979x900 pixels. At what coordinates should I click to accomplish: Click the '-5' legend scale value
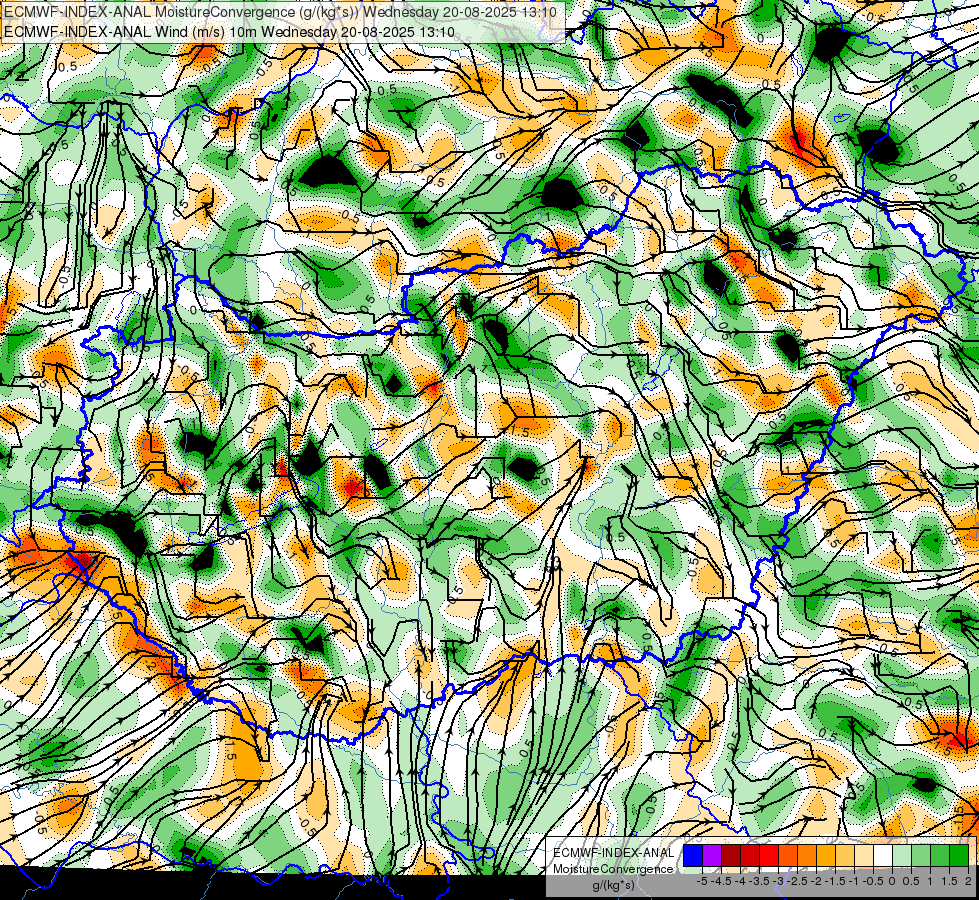click(702, 881)
